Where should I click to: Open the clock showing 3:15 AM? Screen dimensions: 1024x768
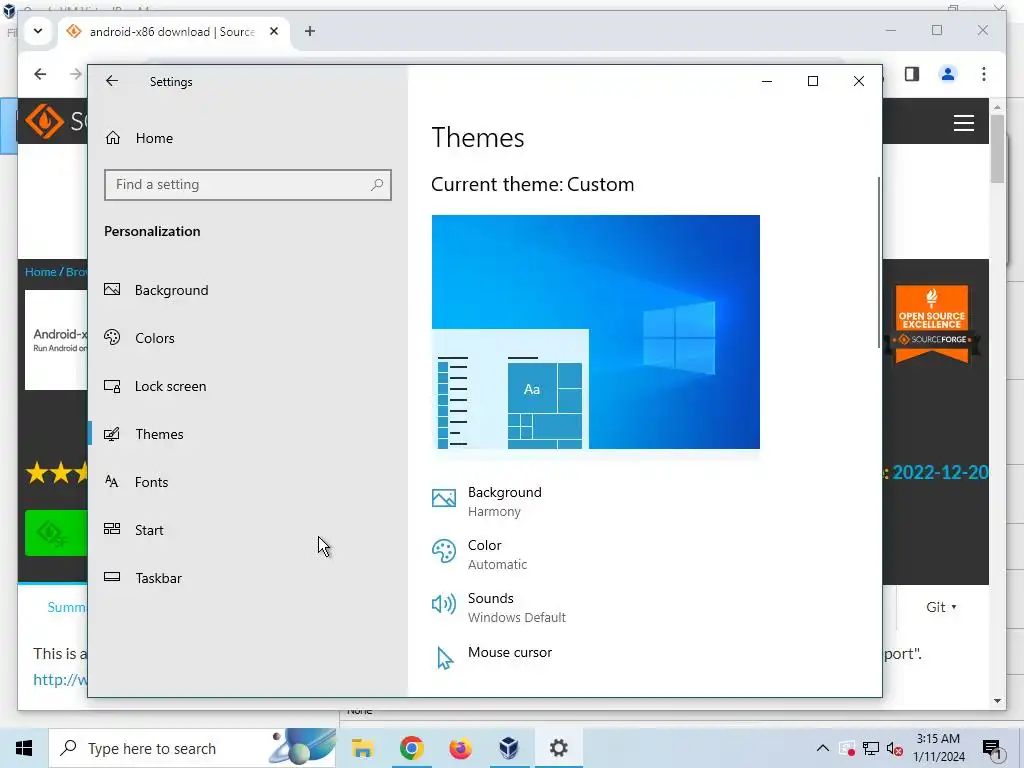pyautogui.click(x=938, y=748)
